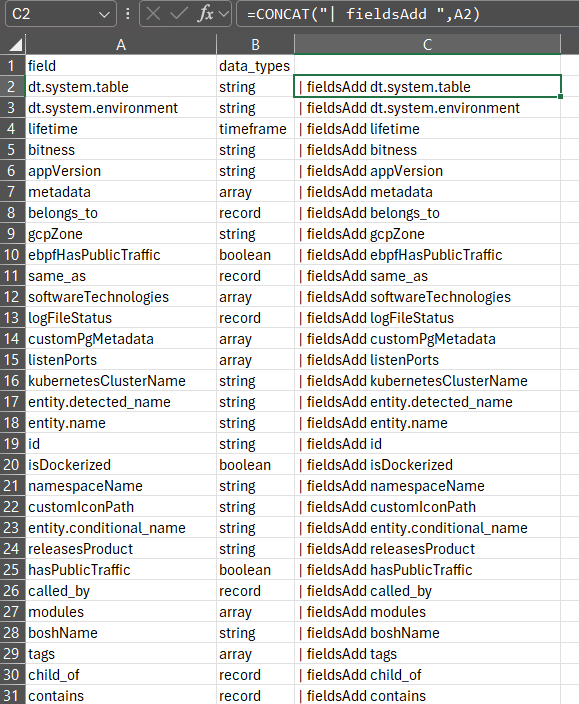
Task: Select '| fieldsAdd tags' cell
Action: 427,654
